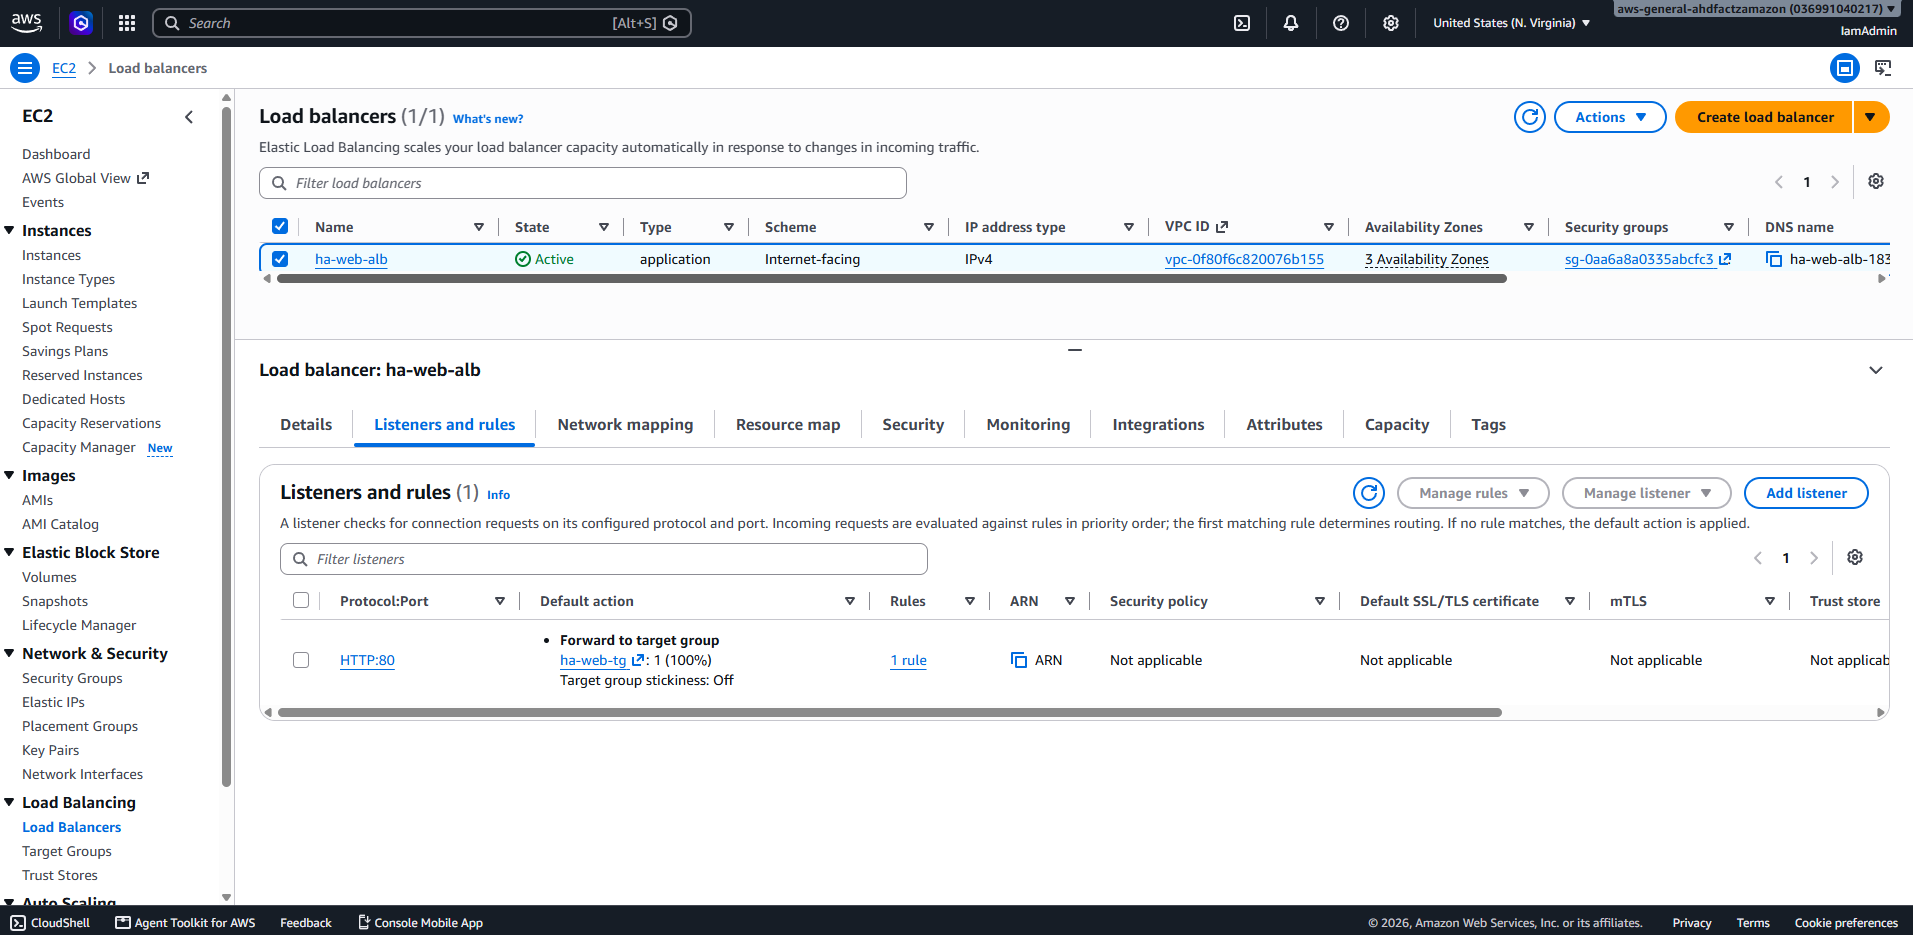Switch to the Resource map tab
Image resolution: width=1913 pixels, height=935 pixels.
[788, 424]
